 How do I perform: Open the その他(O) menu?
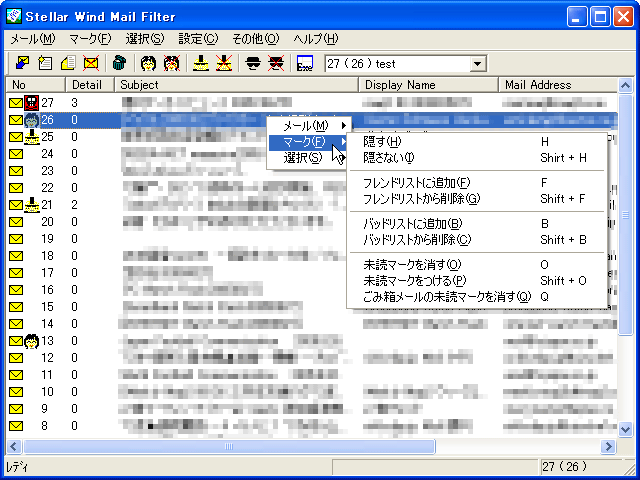[256, 39]
